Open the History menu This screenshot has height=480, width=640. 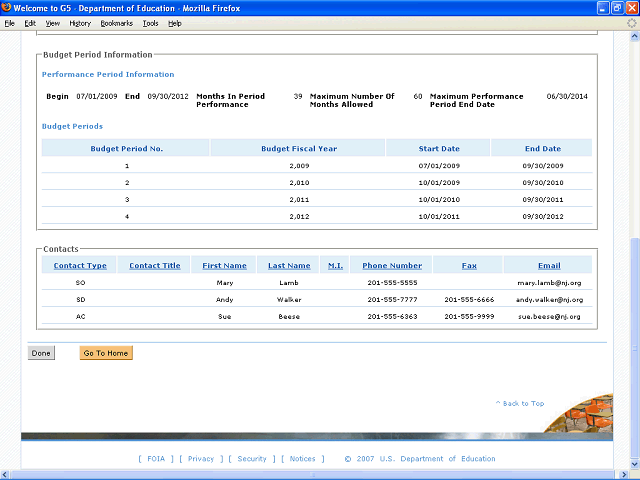[x=80, y=22]
